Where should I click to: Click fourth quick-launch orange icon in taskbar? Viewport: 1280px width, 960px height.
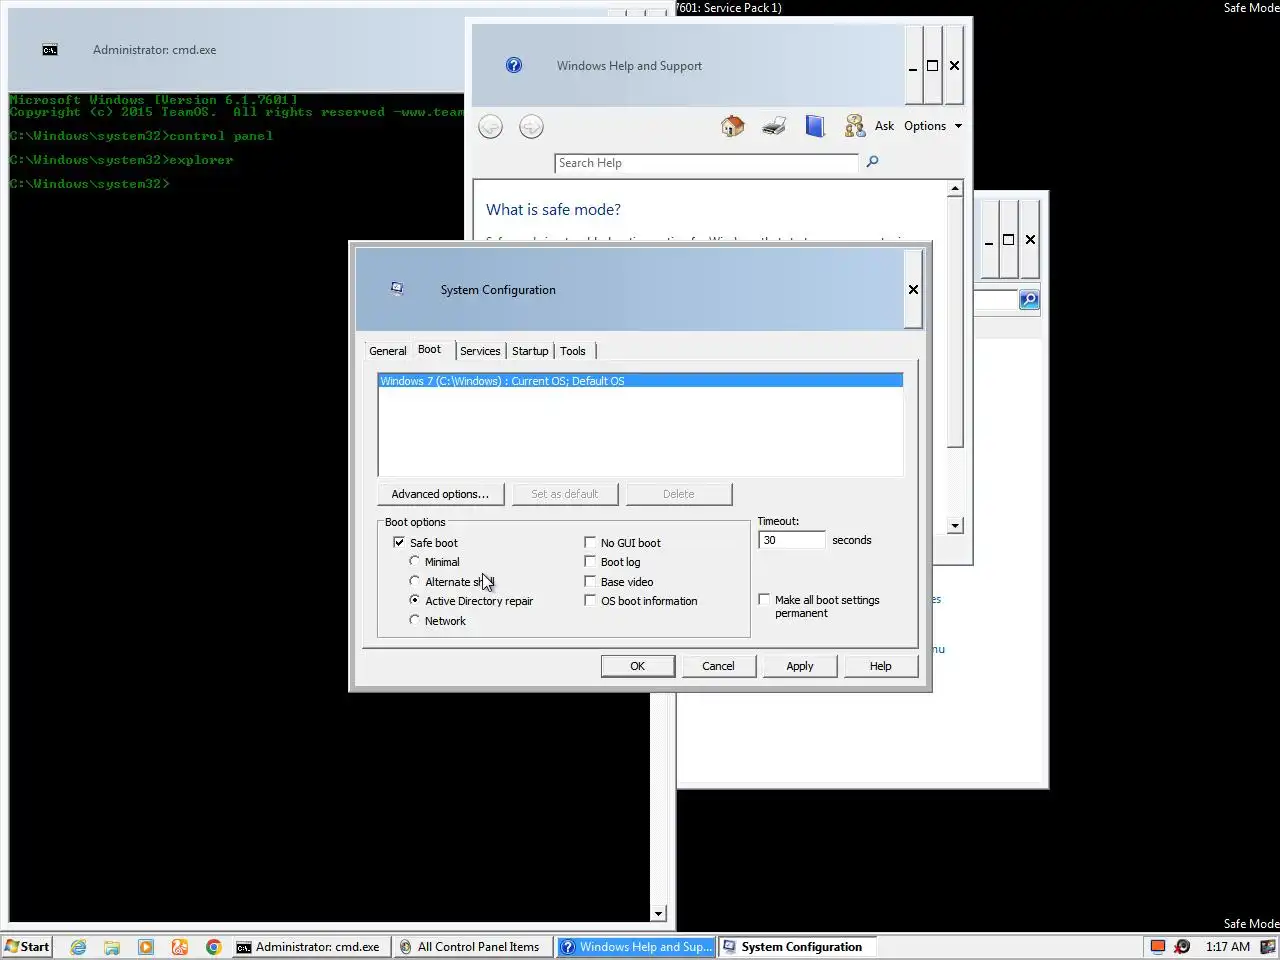180,947
